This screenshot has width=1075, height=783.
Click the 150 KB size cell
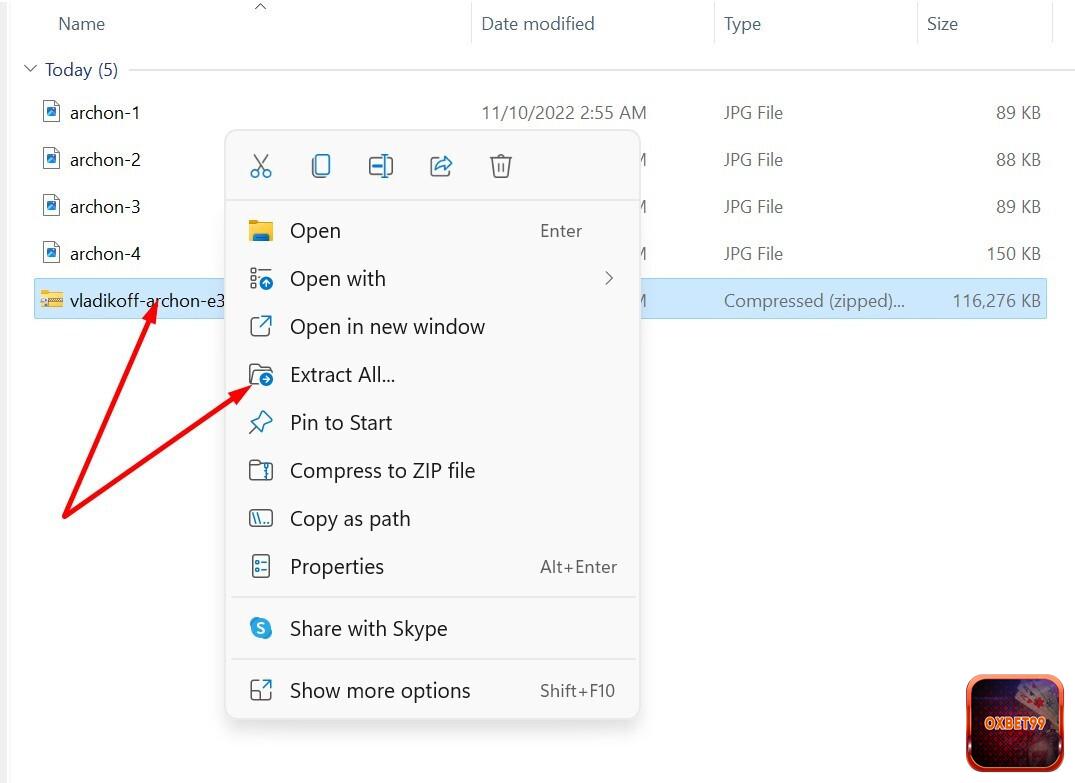(1013, 254)
